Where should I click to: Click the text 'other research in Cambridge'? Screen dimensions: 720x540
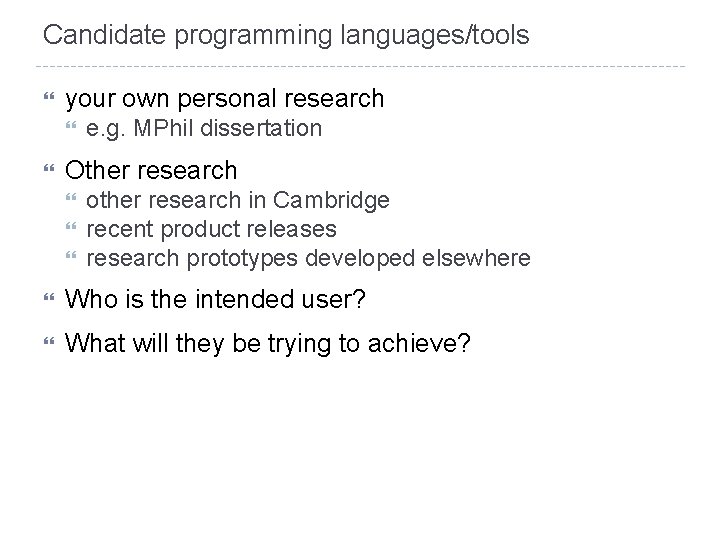238,200
